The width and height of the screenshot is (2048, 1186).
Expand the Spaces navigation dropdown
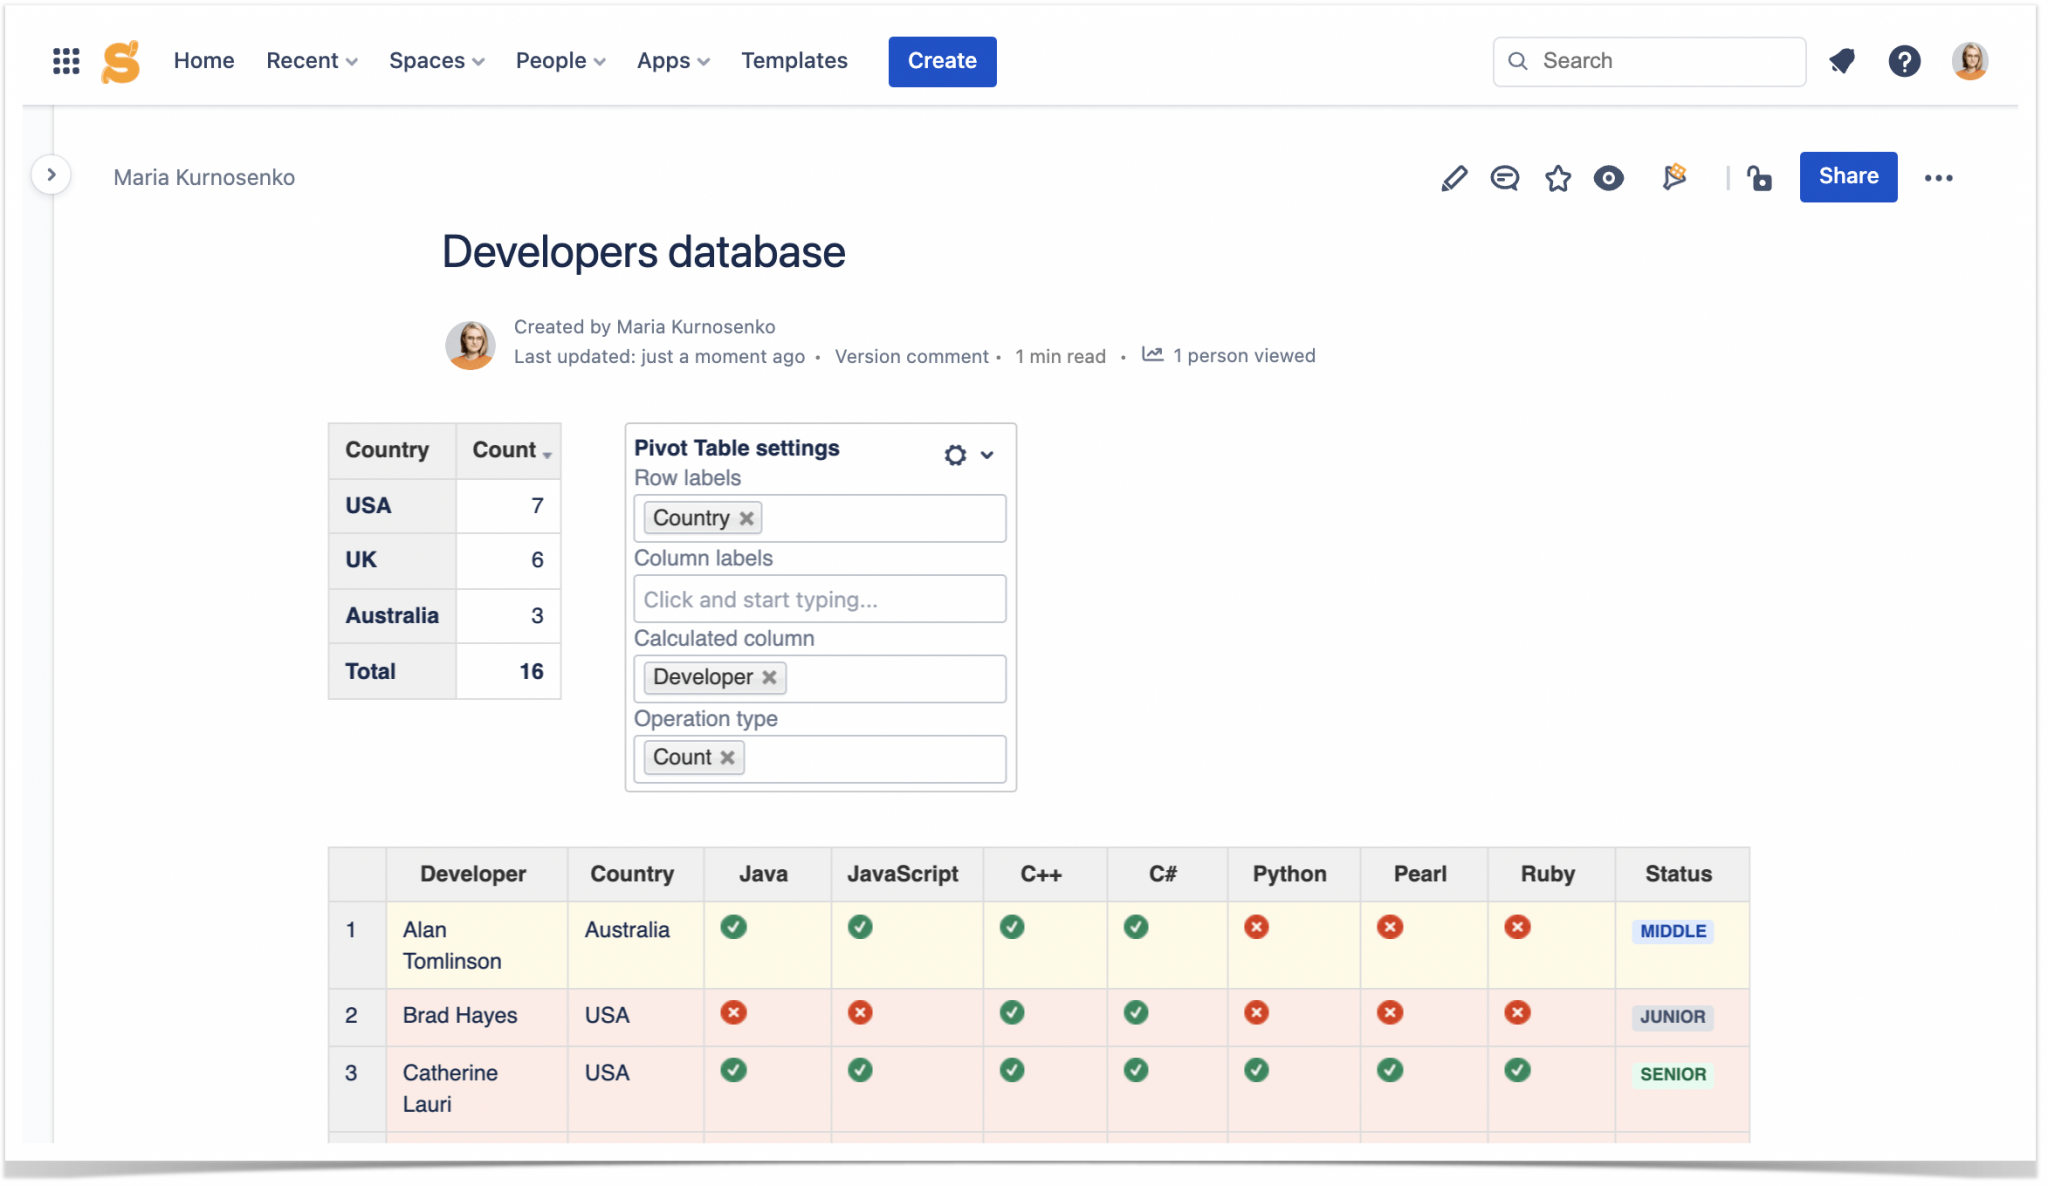(x=436, y=60)
